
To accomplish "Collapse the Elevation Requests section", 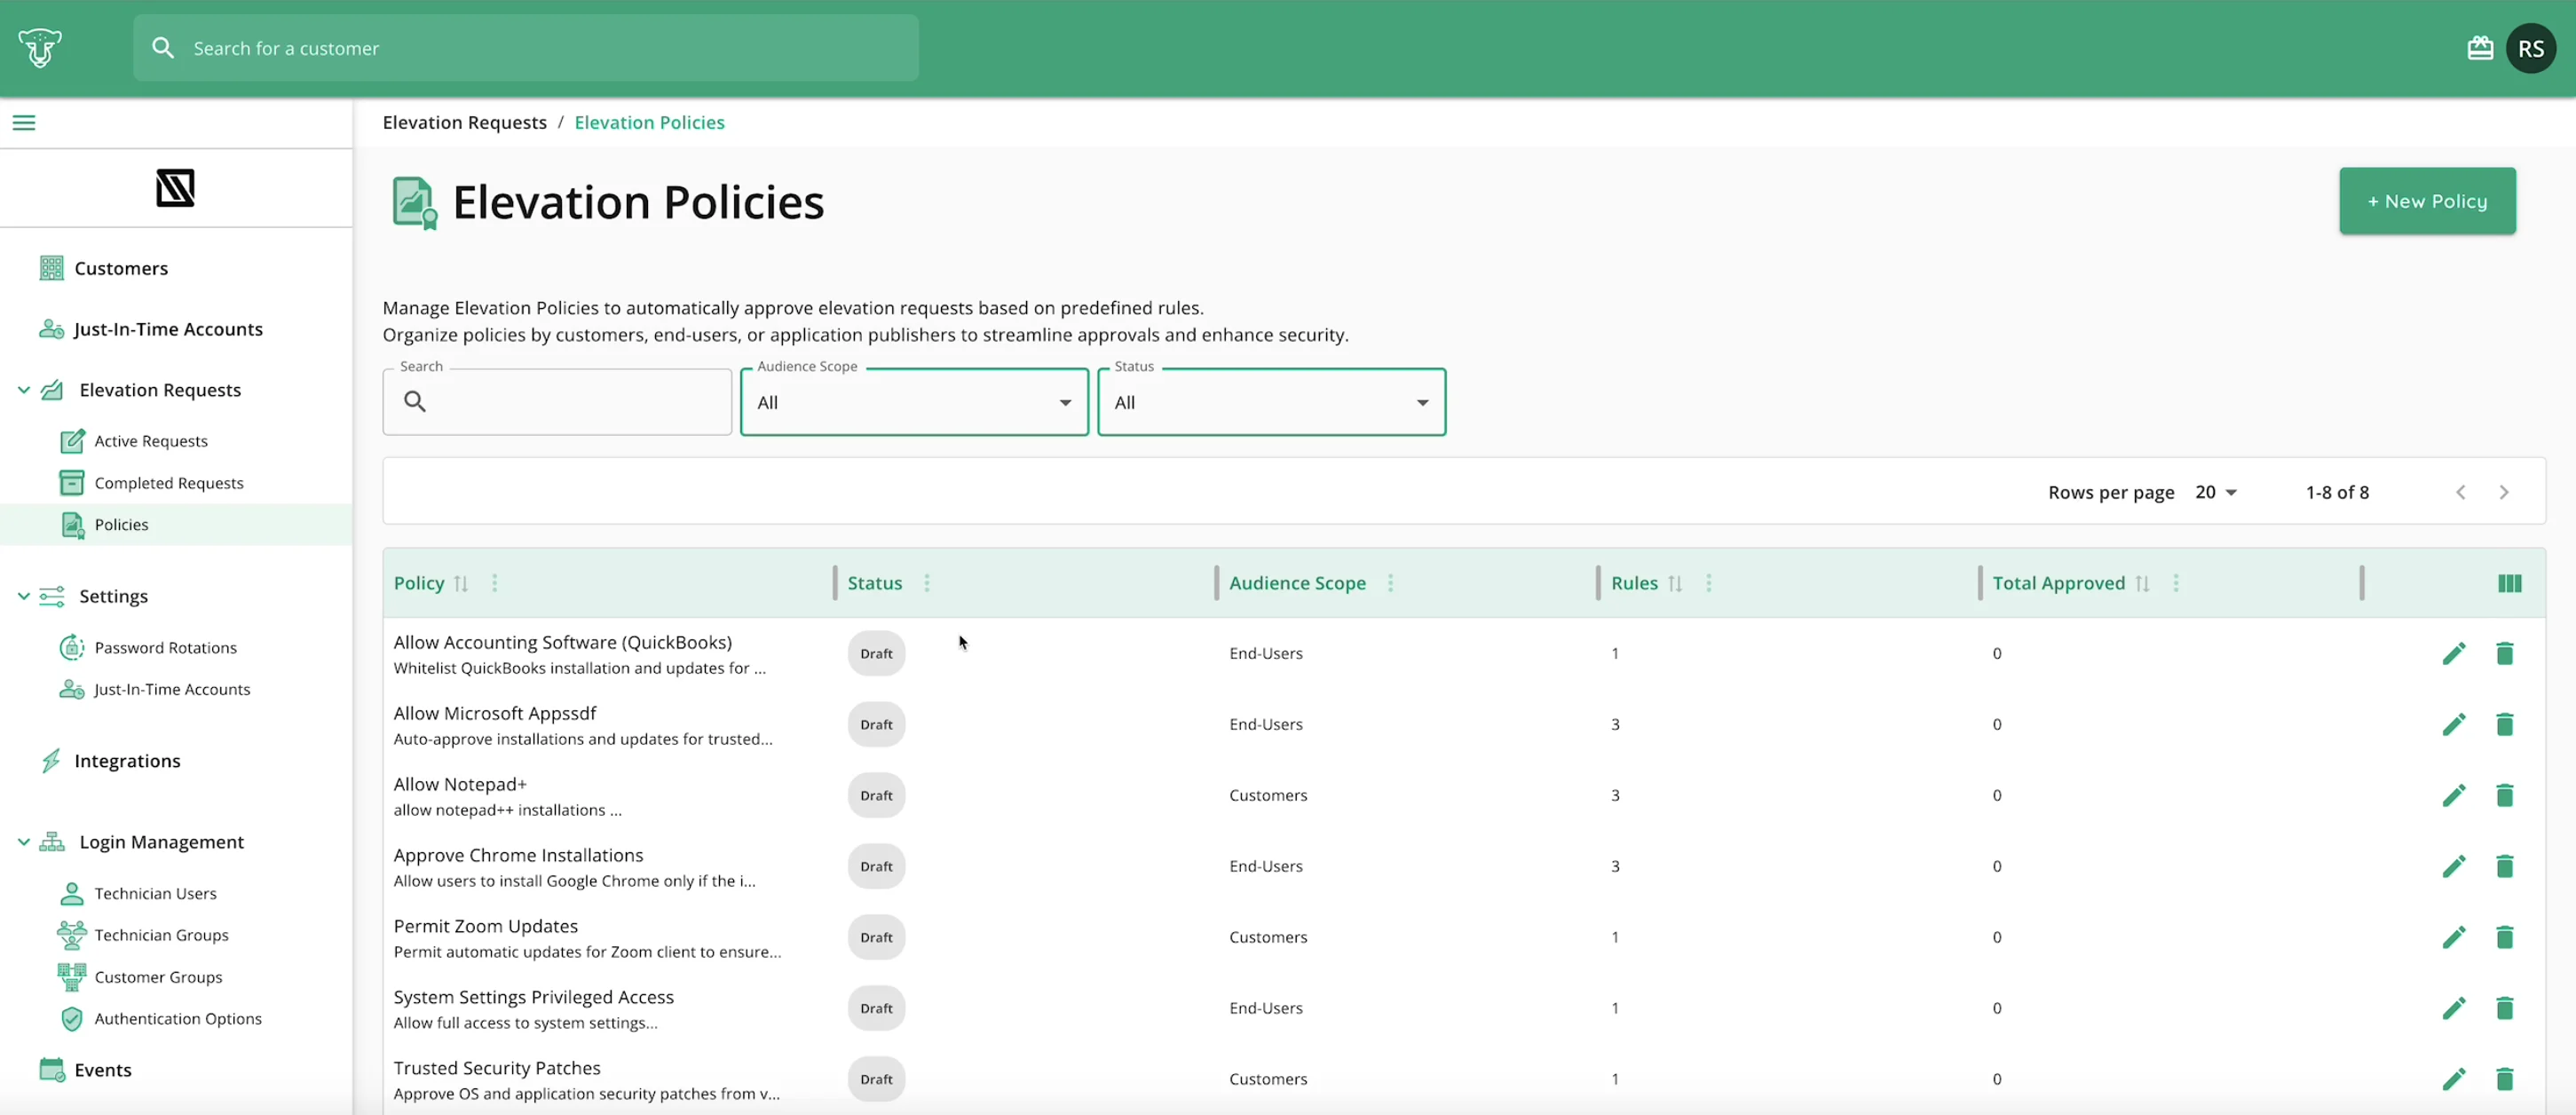I will (24, 390).
